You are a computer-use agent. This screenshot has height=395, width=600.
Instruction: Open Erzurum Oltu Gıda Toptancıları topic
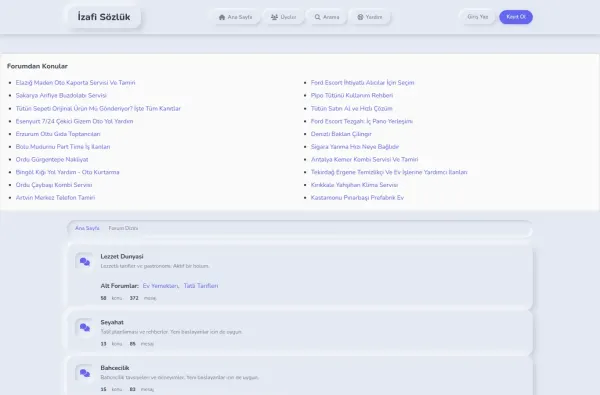(x=58, y=134)
